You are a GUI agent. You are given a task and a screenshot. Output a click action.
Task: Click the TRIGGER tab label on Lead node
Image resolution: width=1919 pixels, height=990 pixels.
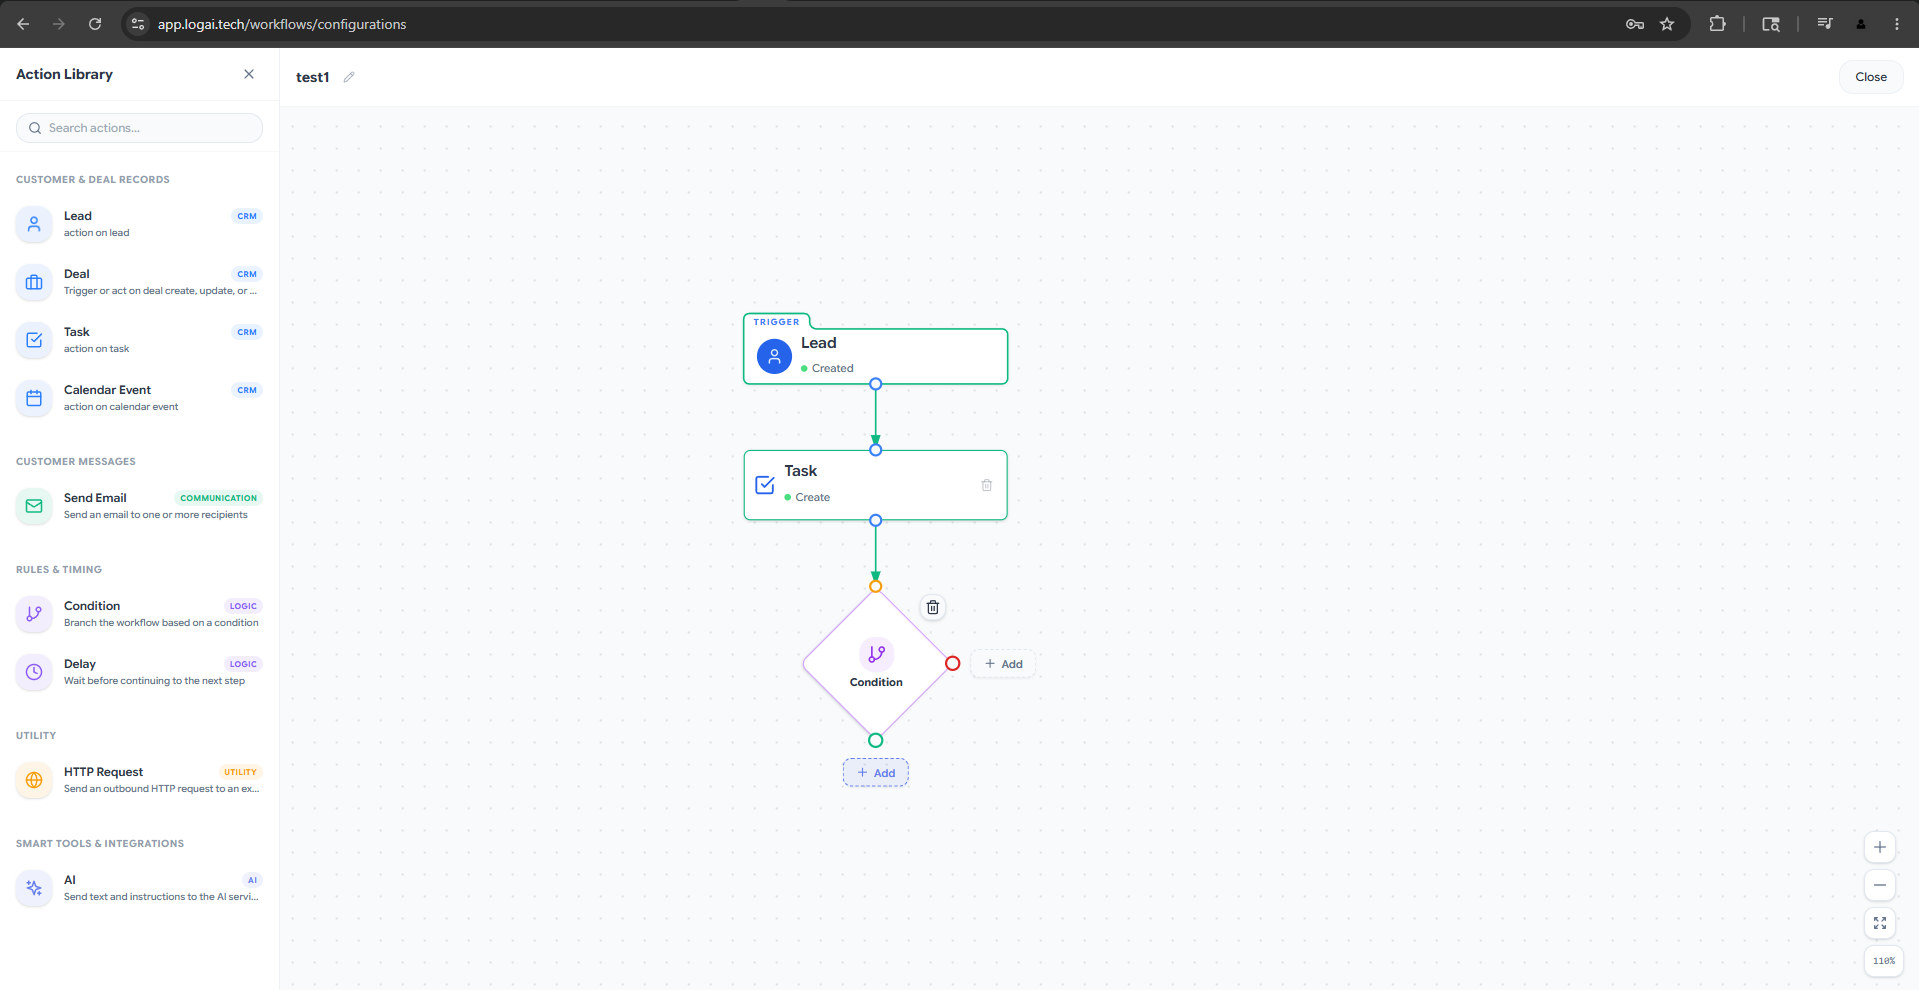(776, 322)
